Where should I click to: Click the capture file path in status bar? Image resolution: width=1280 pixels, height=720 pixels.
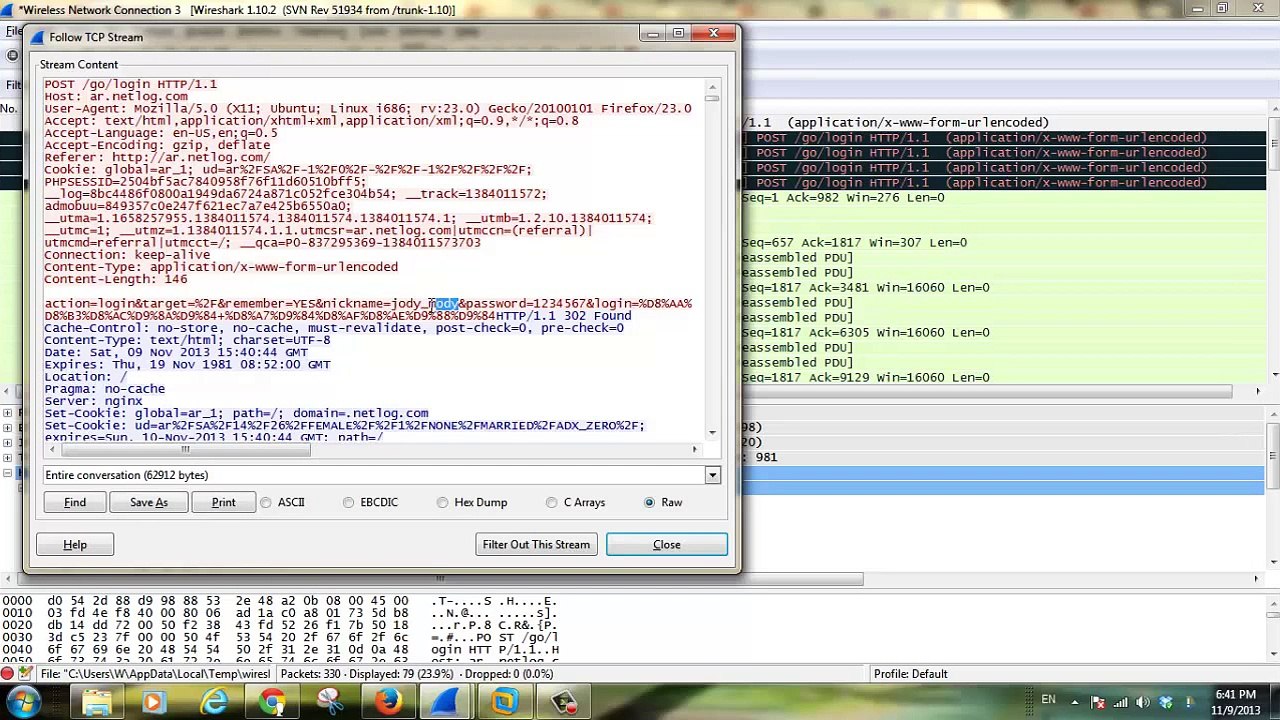[x=155, y=674]
